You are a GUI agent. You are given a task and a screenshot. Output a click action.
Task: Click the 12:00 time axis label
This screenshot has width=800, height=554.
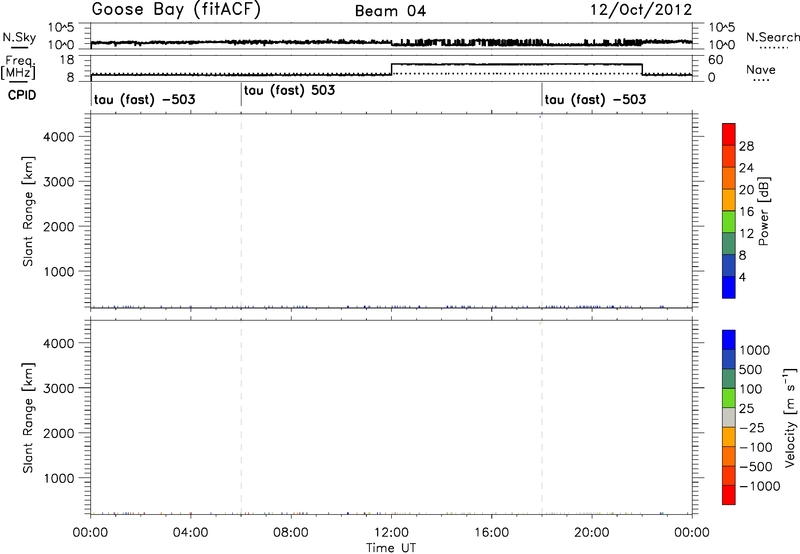pos(391,533)
